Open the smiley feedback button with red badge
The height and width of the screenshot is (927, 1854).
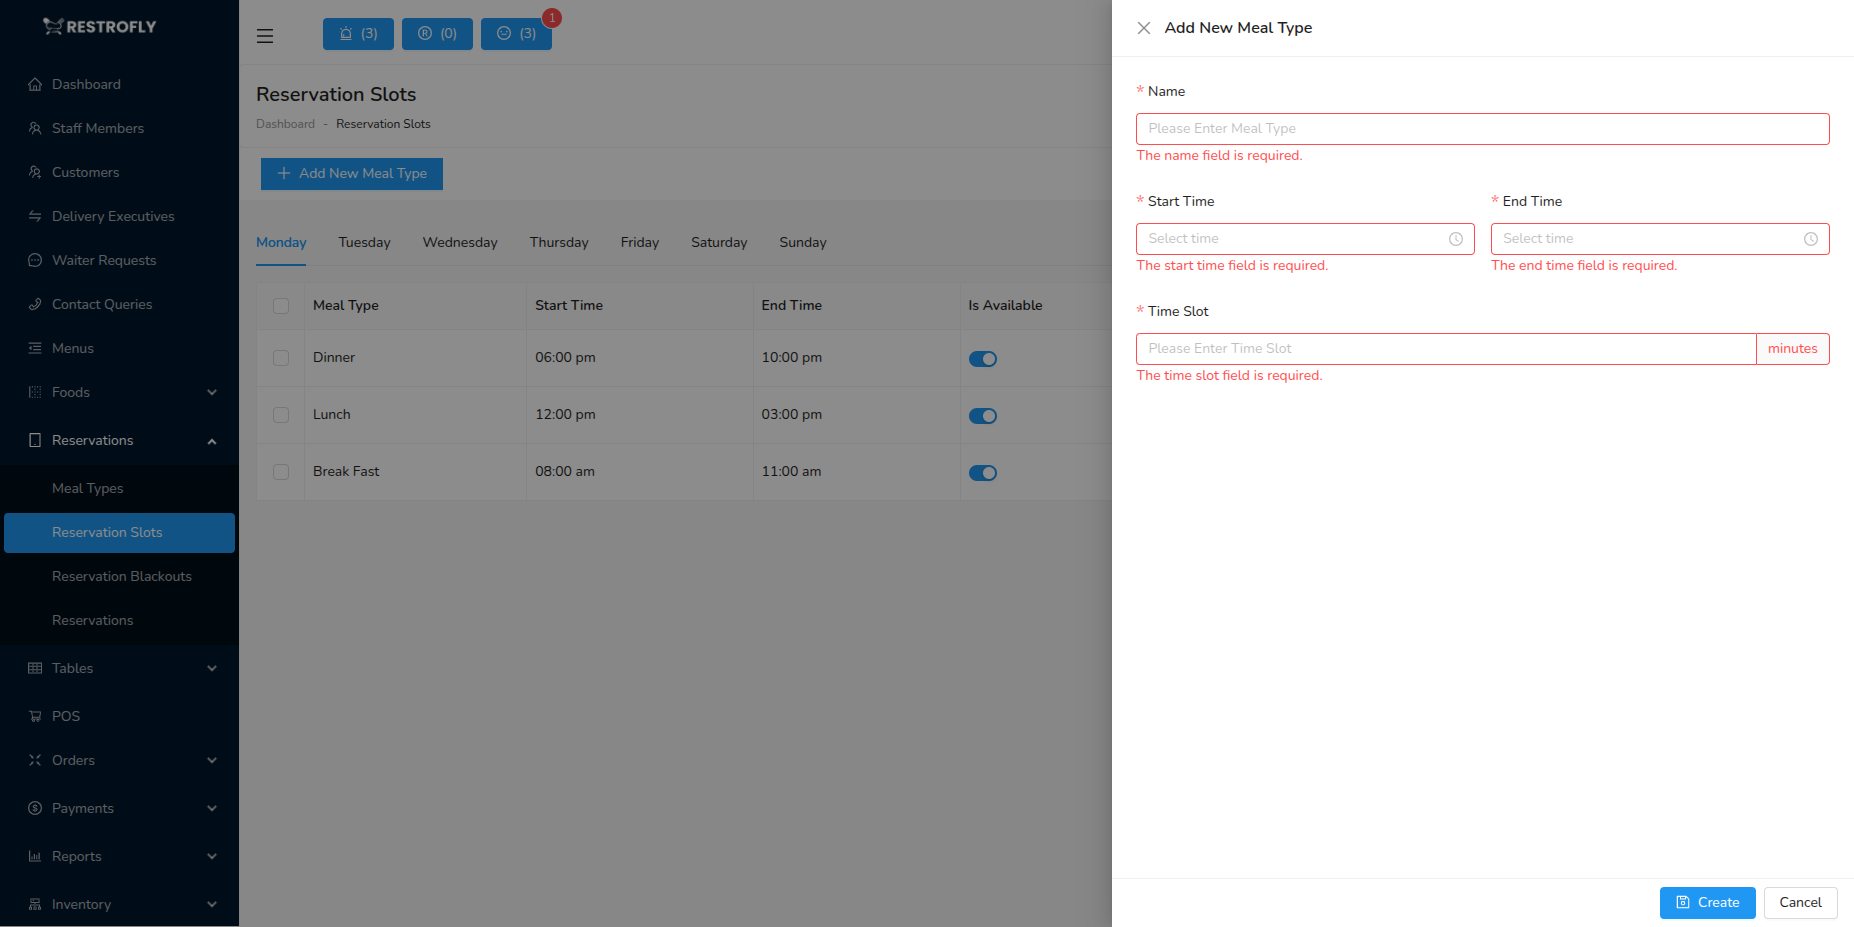[516, 33]
